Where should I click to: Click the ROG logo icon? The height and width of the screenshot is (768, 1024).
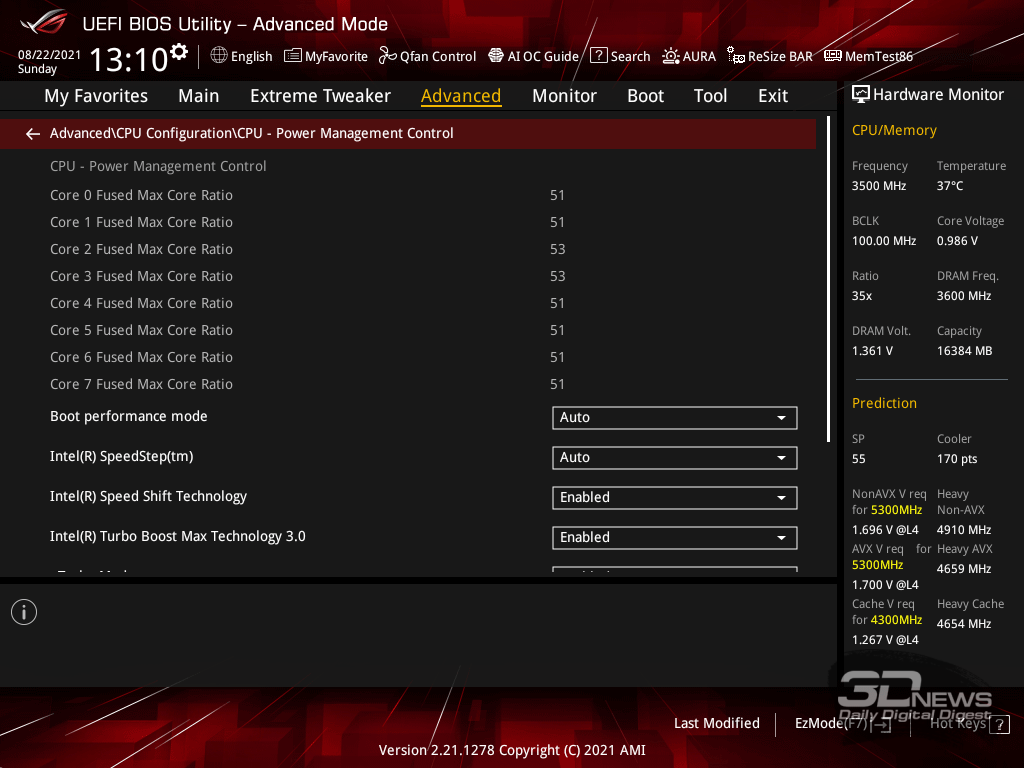coord(43,23)
